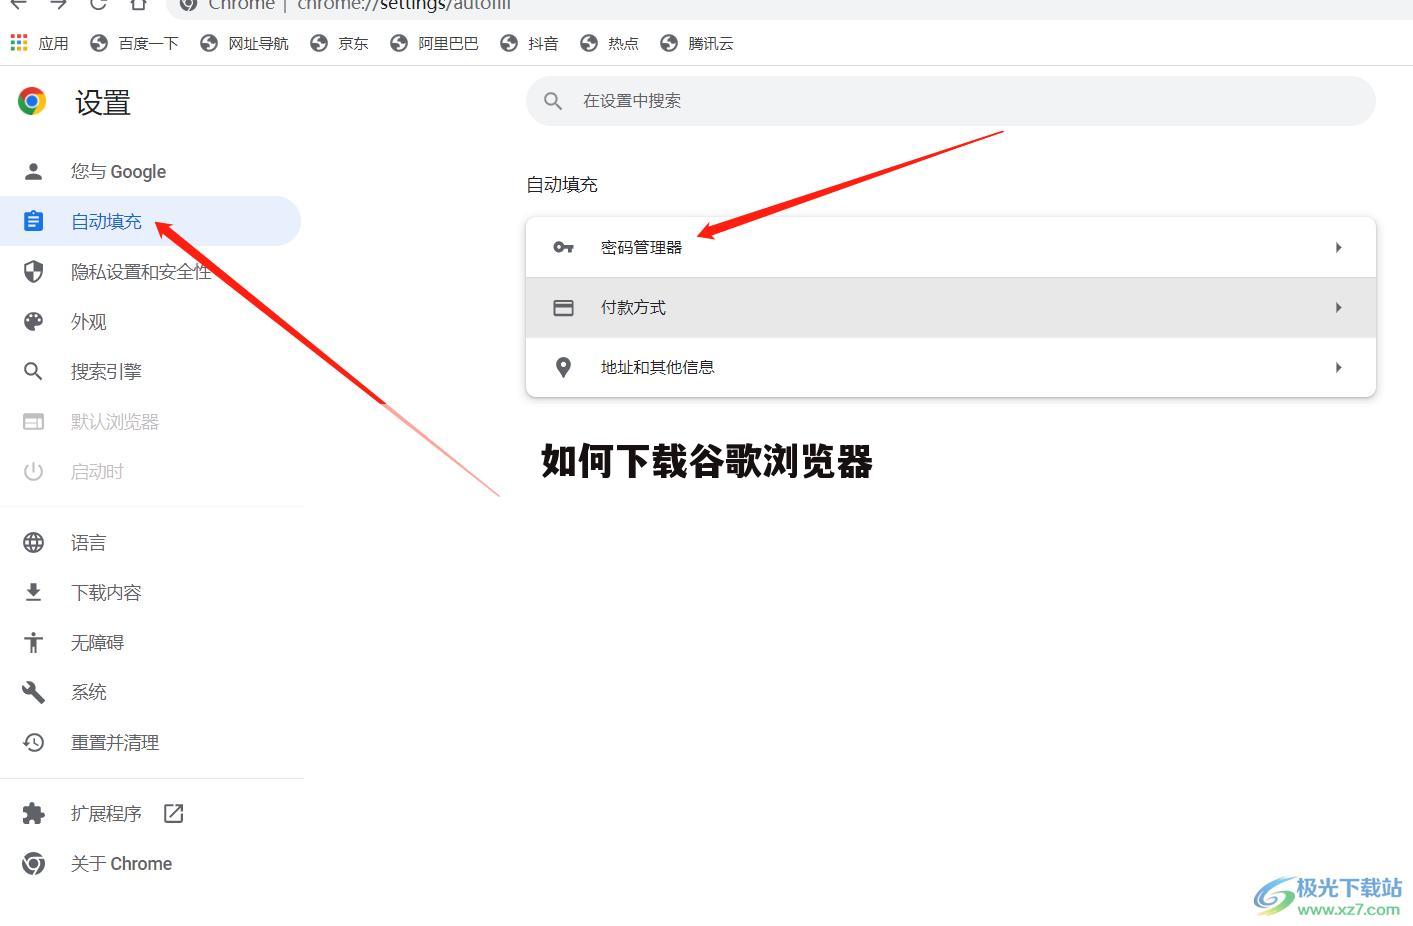The image size is (1413, 926).
Task: Open the 地址和其他信息 row
Action: pyautogui.click(x=951, y=367)
